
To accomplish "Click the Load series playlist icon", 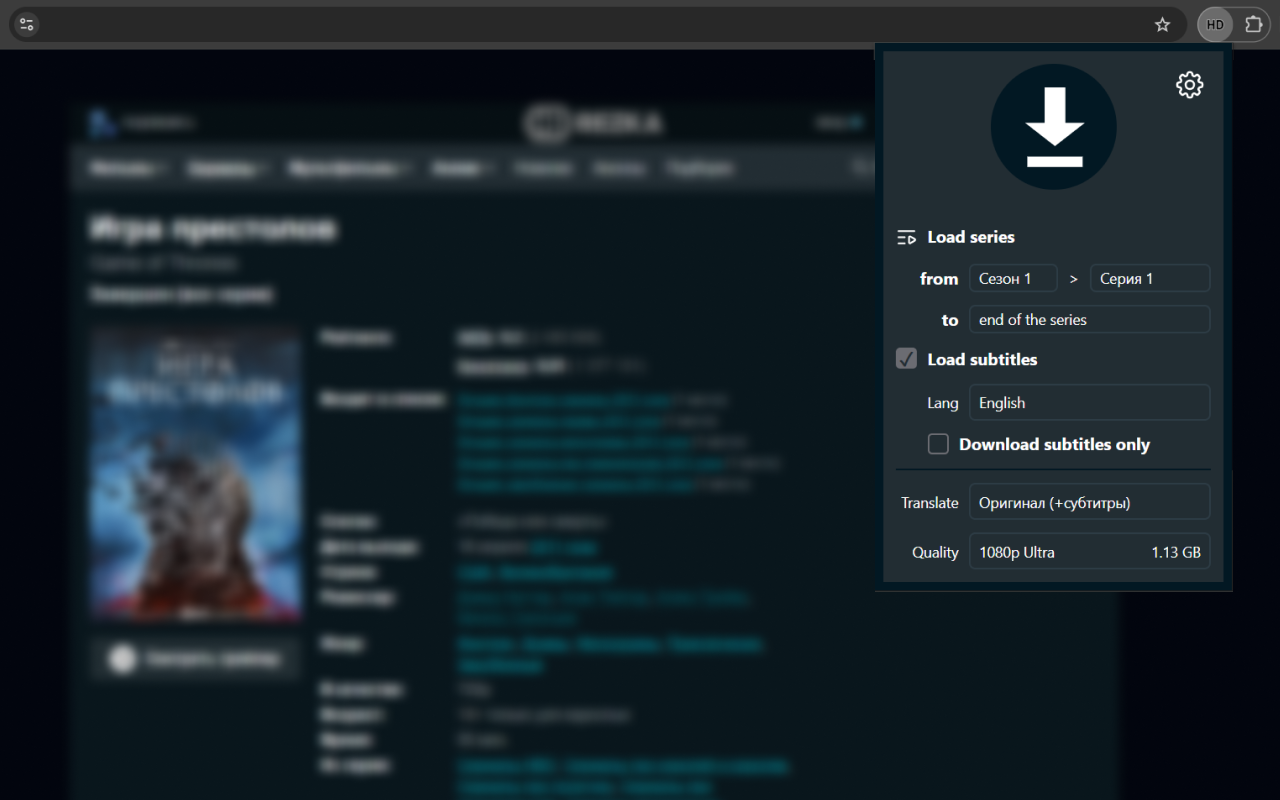I will pyautogui.click(x=906, y=238).
